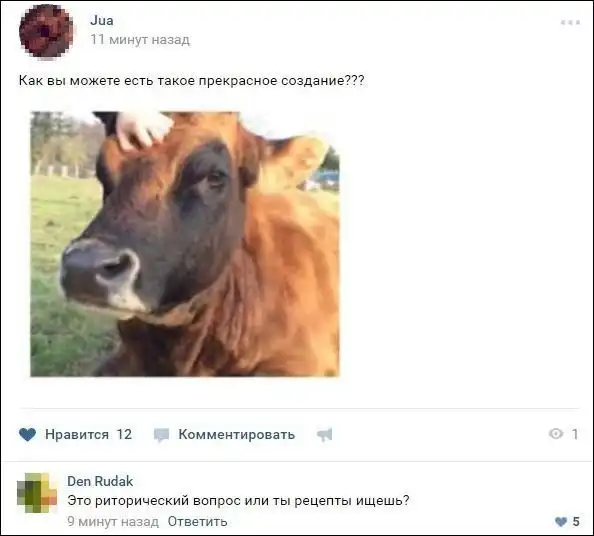The image size is (594, 536).
Task: Click the Комментировать label
Action: (237, 434)
